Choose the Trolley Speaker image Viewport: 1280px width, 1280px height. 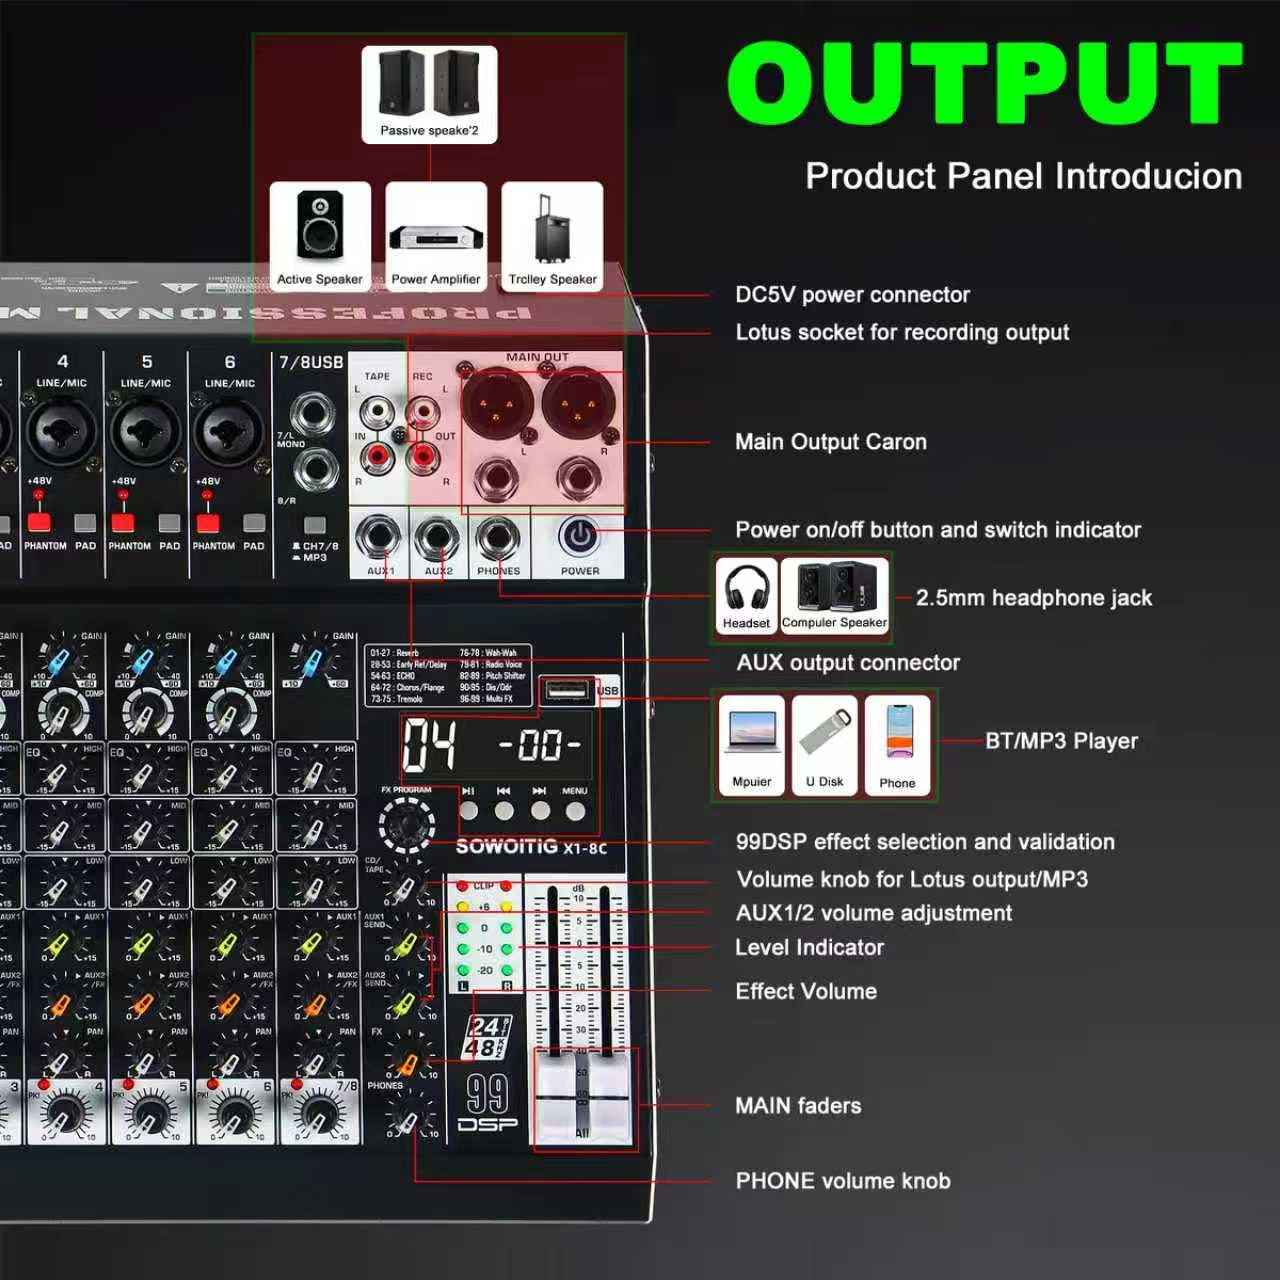(552, 237)
